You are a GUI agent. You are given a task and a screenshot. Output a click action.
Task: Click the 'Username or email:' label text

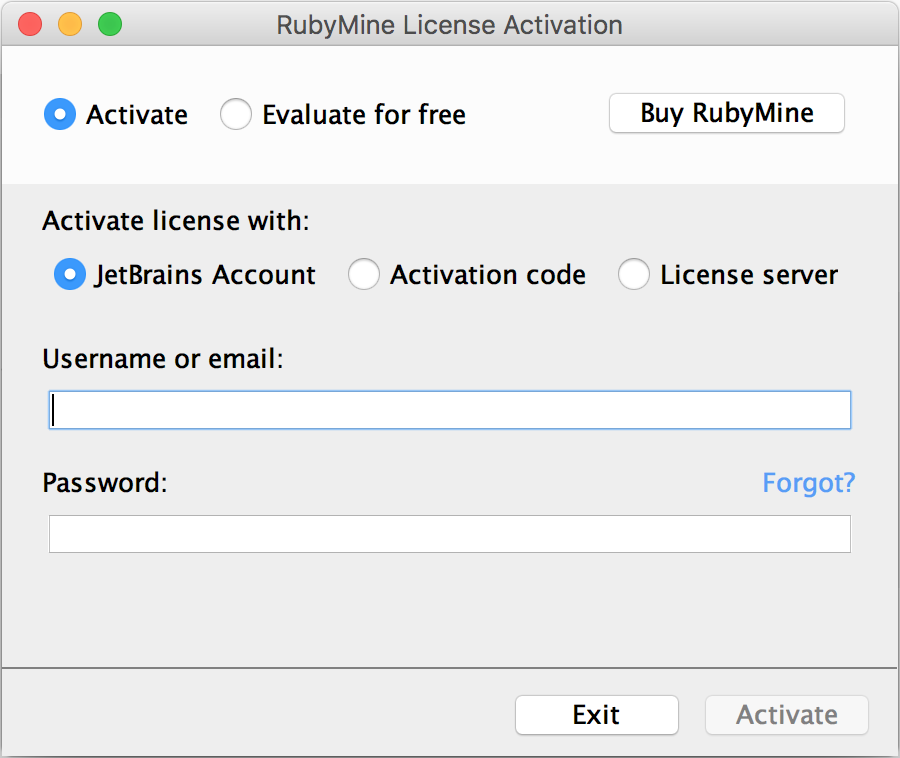[163, 359]
